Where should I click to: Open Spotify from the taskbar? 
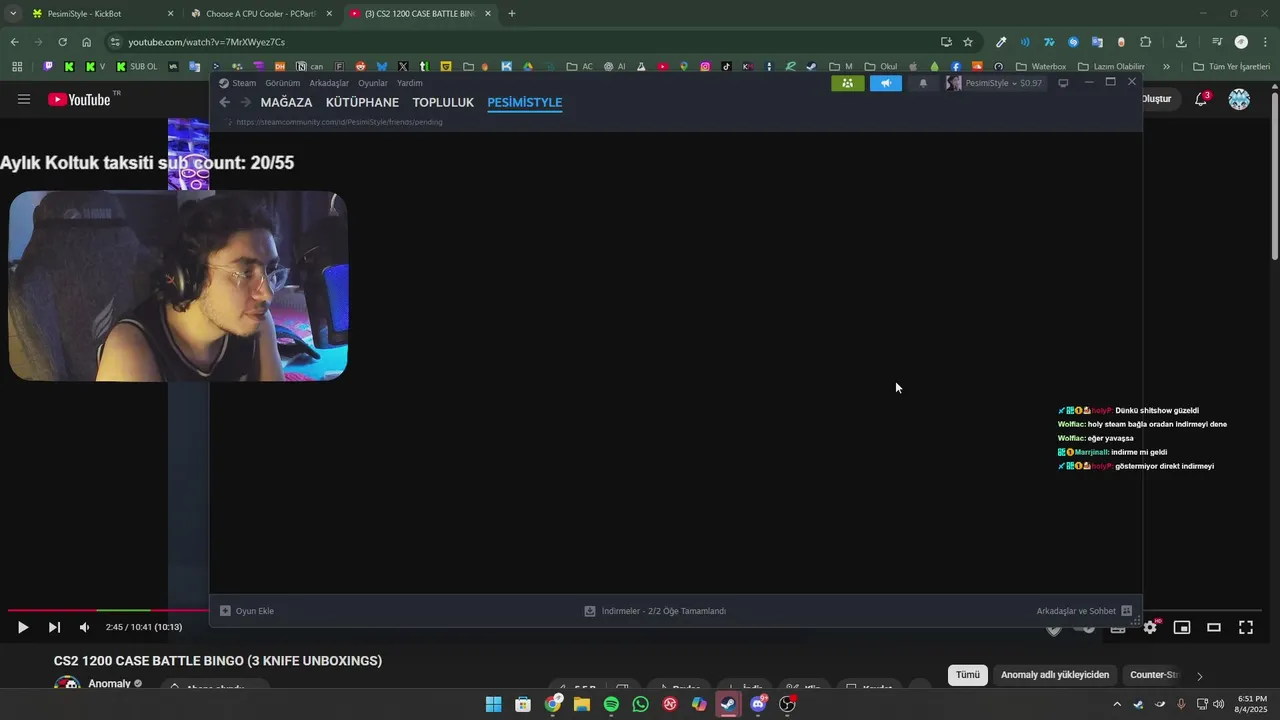611,704
